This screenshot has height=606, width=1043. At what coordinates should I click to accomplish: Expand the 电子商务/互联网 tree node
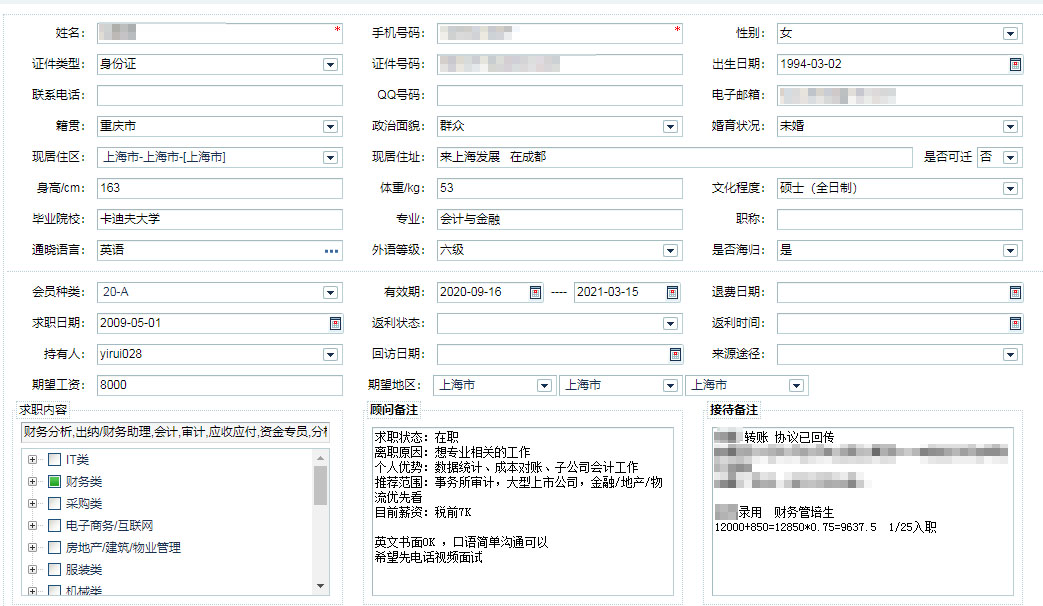click(x=32, y=526)
